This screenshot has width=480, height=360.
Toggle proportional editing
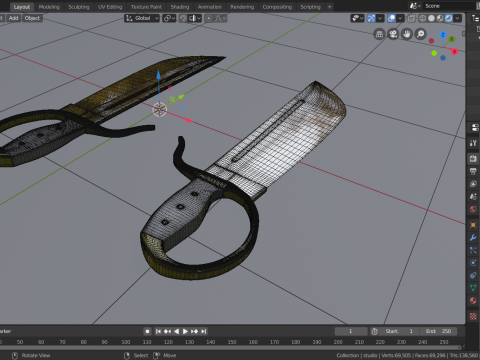point(208,18)
